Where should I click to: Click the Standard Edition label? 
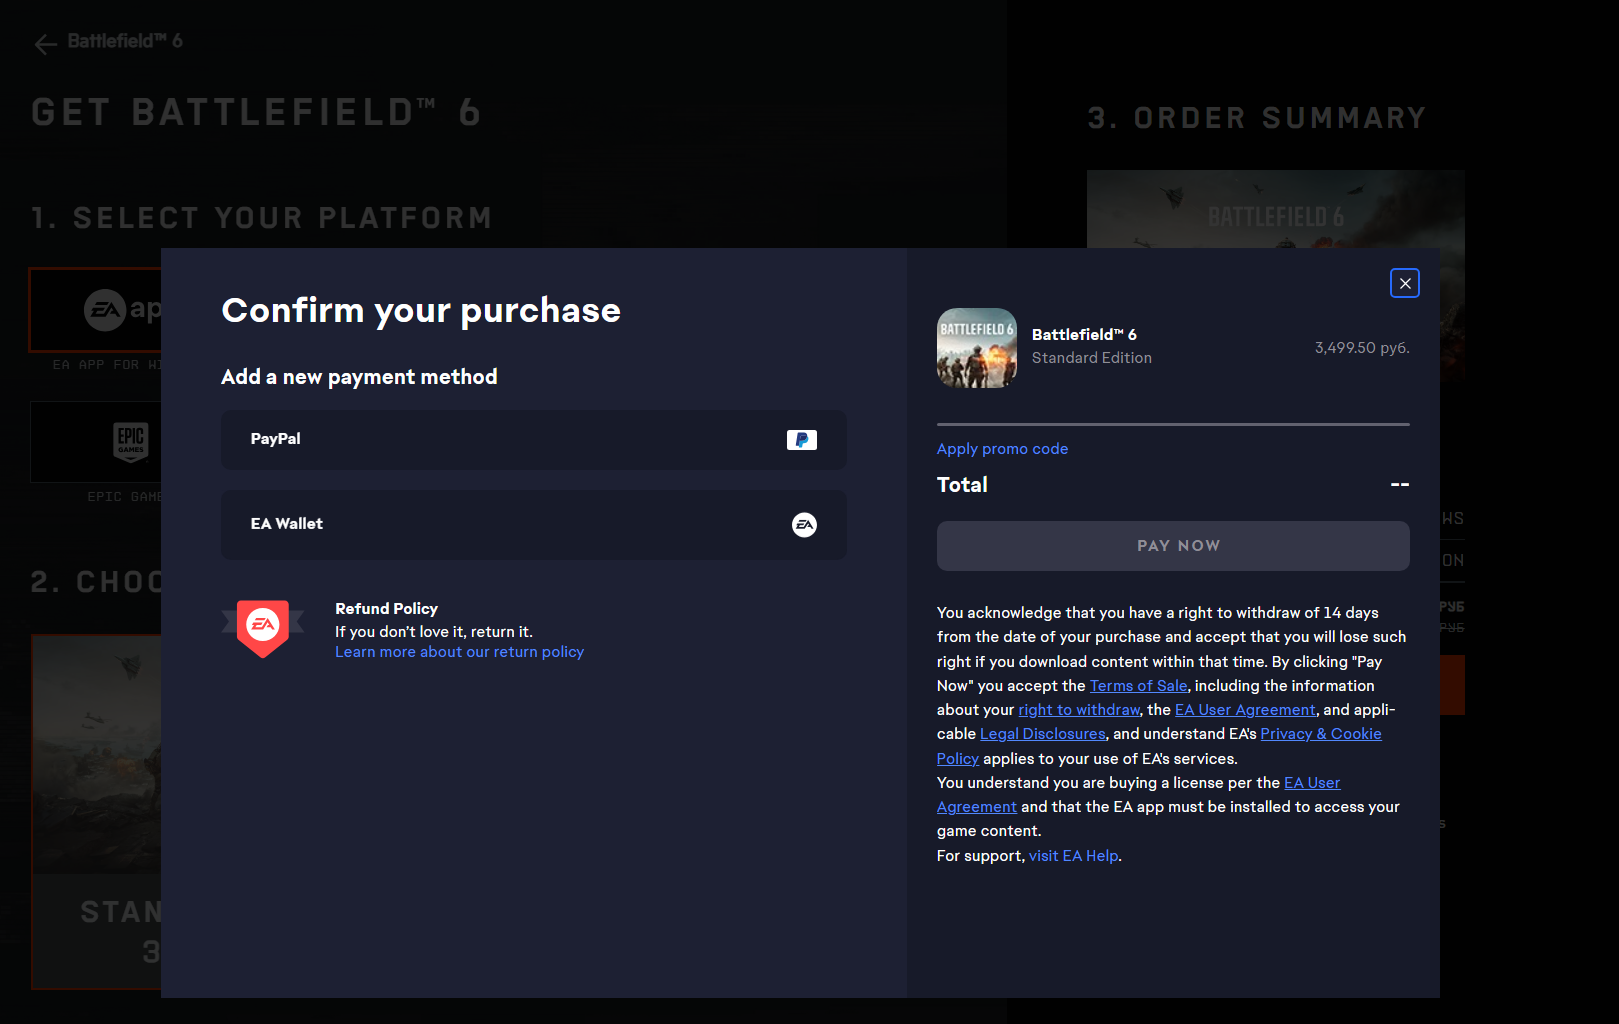click(1092, 358)
